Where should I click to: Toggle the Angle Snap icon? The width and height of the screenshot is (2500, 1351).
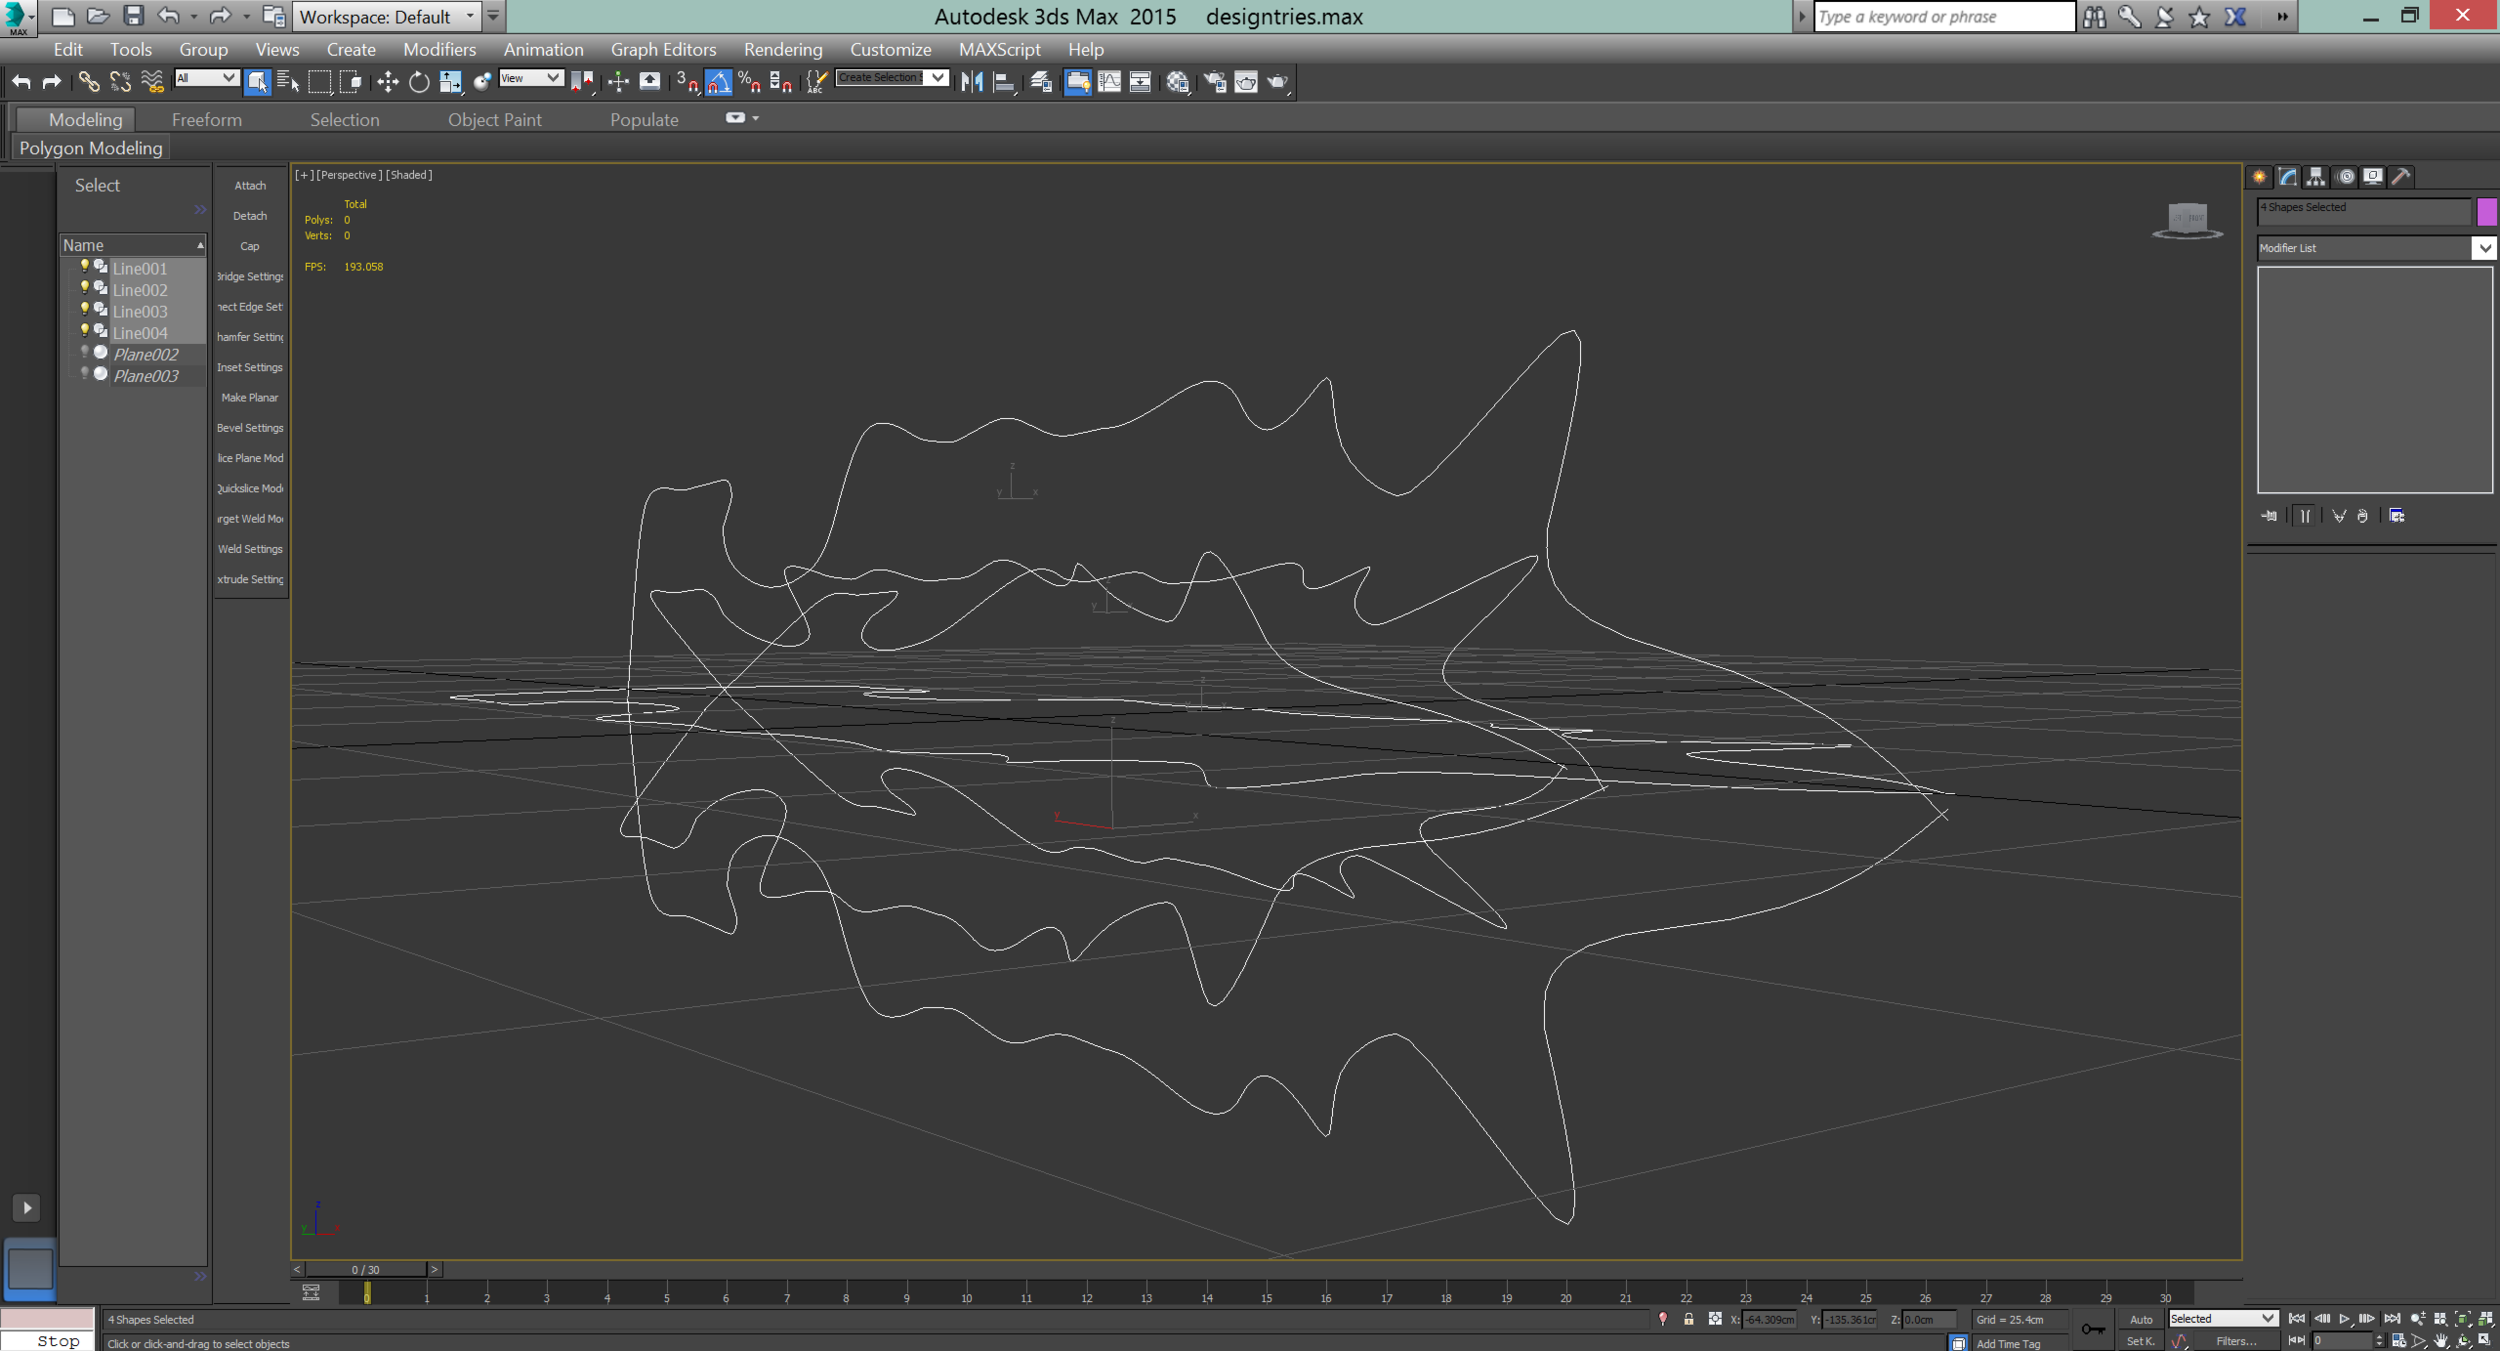pos(718,82)
